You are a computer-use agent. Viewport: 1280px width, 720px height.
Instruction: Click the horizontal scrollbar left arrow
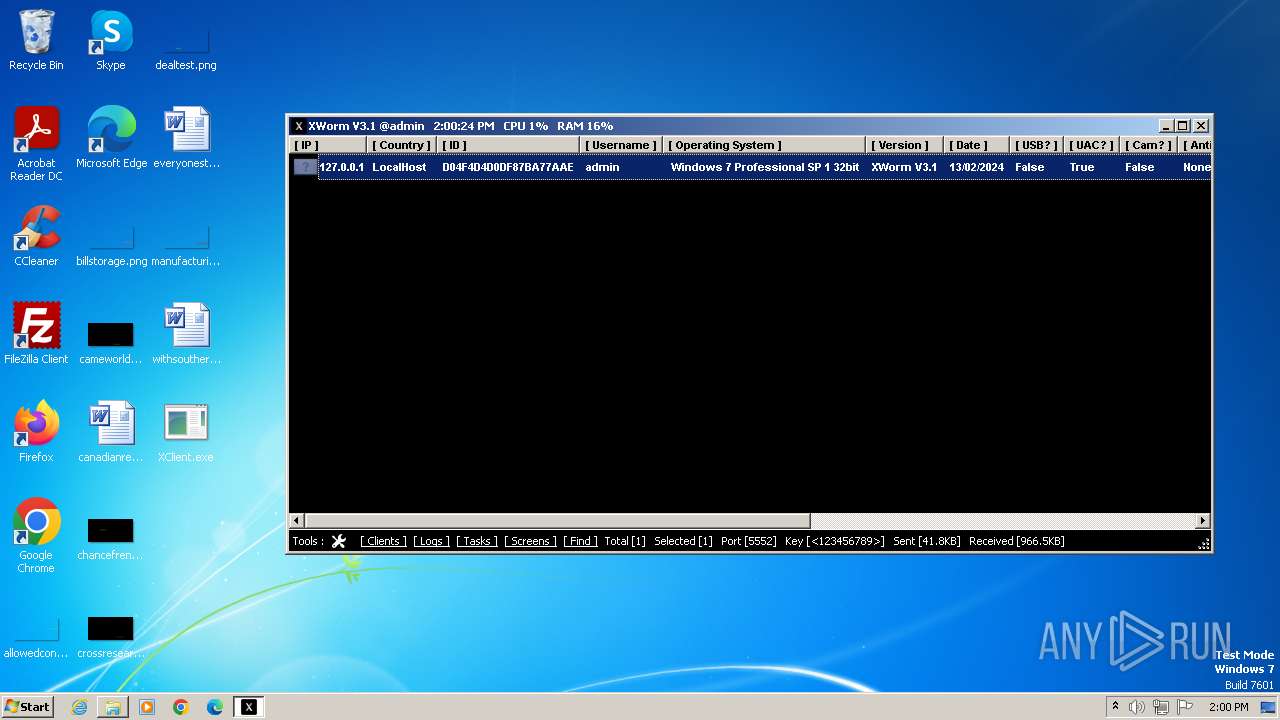click(296, 521)
